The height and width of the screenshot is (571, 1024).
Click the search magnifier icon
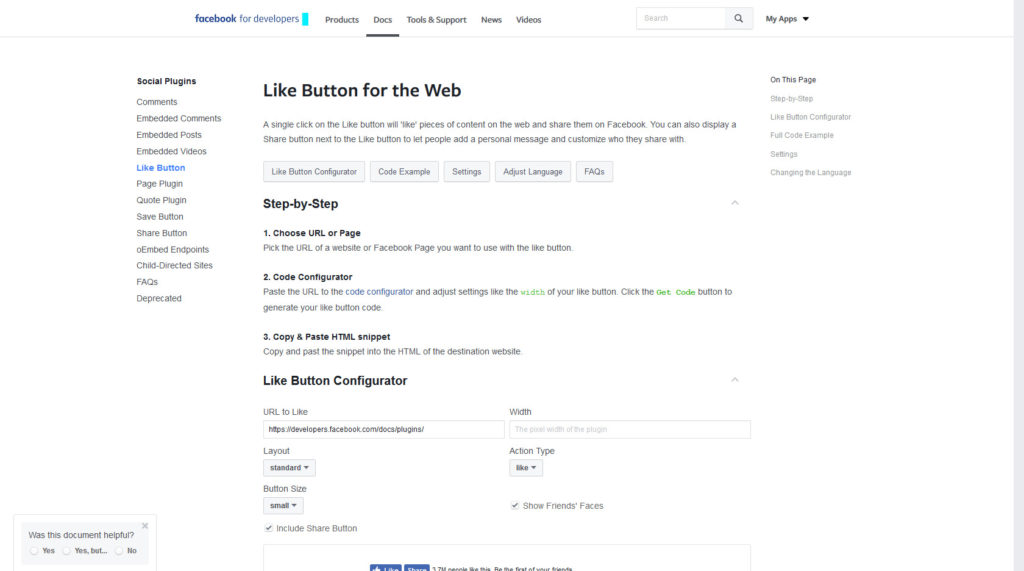pyautogui.click(x=738, y=18)
